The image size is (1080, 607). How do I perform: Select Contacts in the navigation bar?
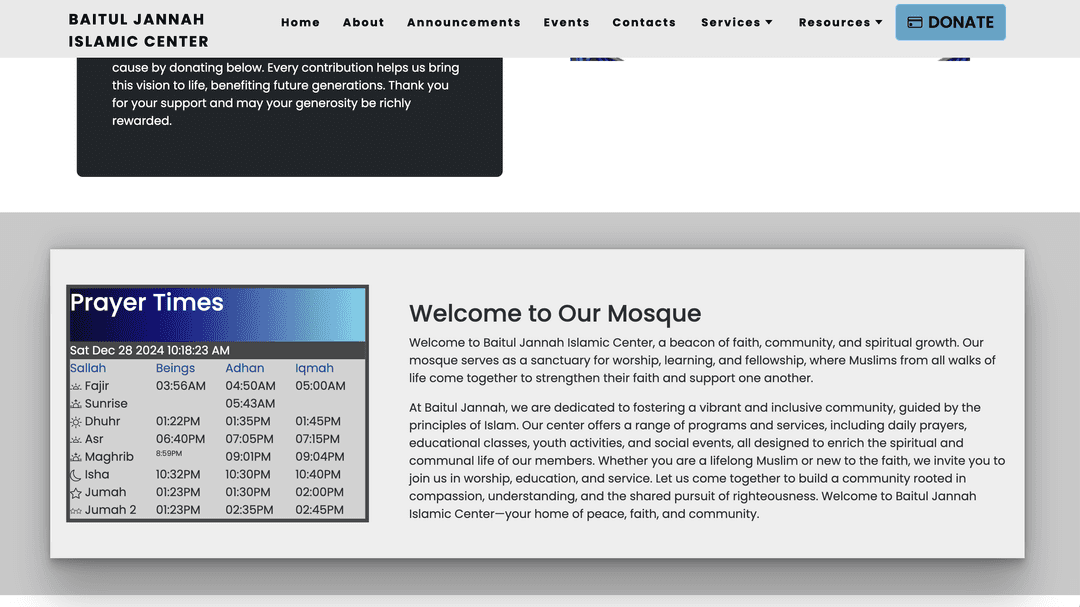click(x=644, y=22)
